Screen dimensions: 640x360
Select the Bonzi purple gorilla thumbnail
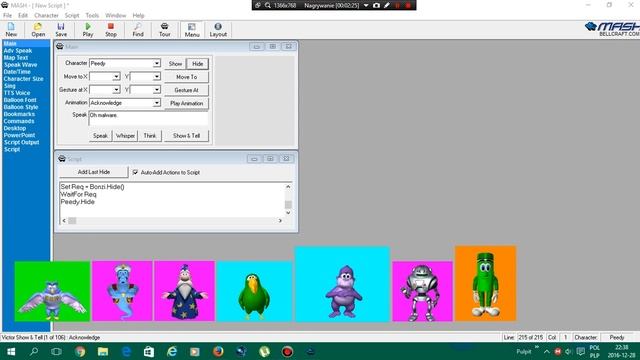342,284
